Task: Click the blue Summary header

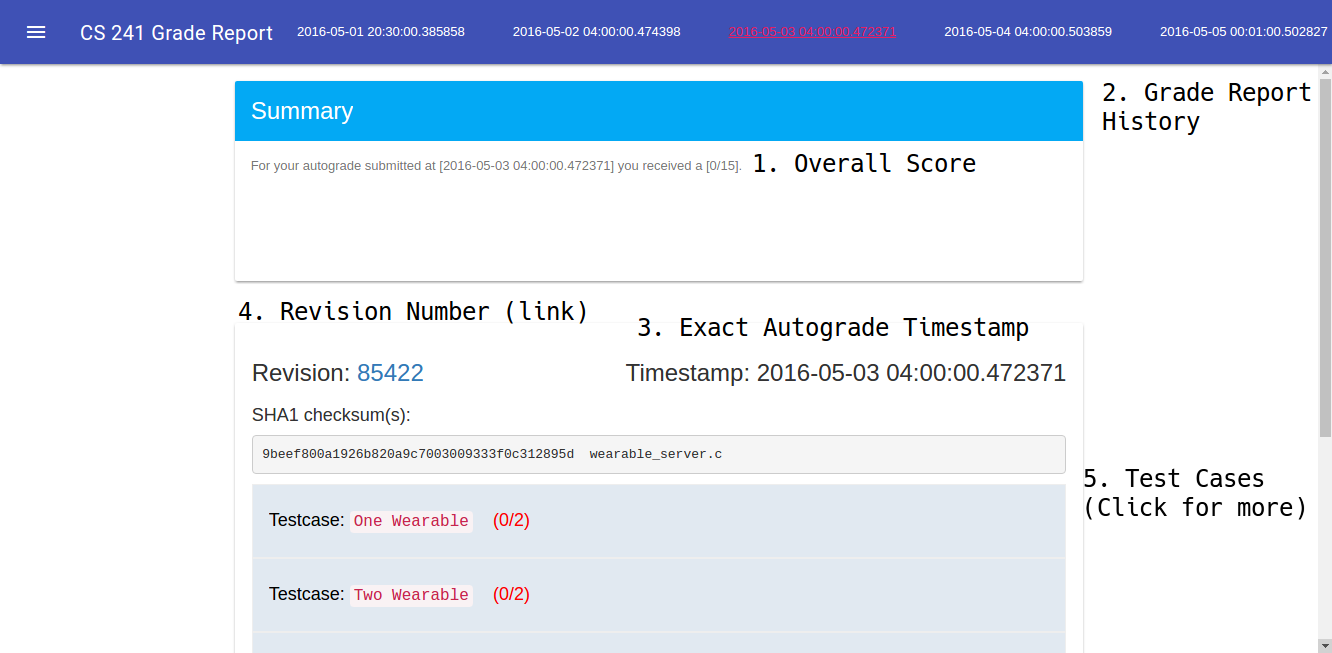Action: coord(658,111)
